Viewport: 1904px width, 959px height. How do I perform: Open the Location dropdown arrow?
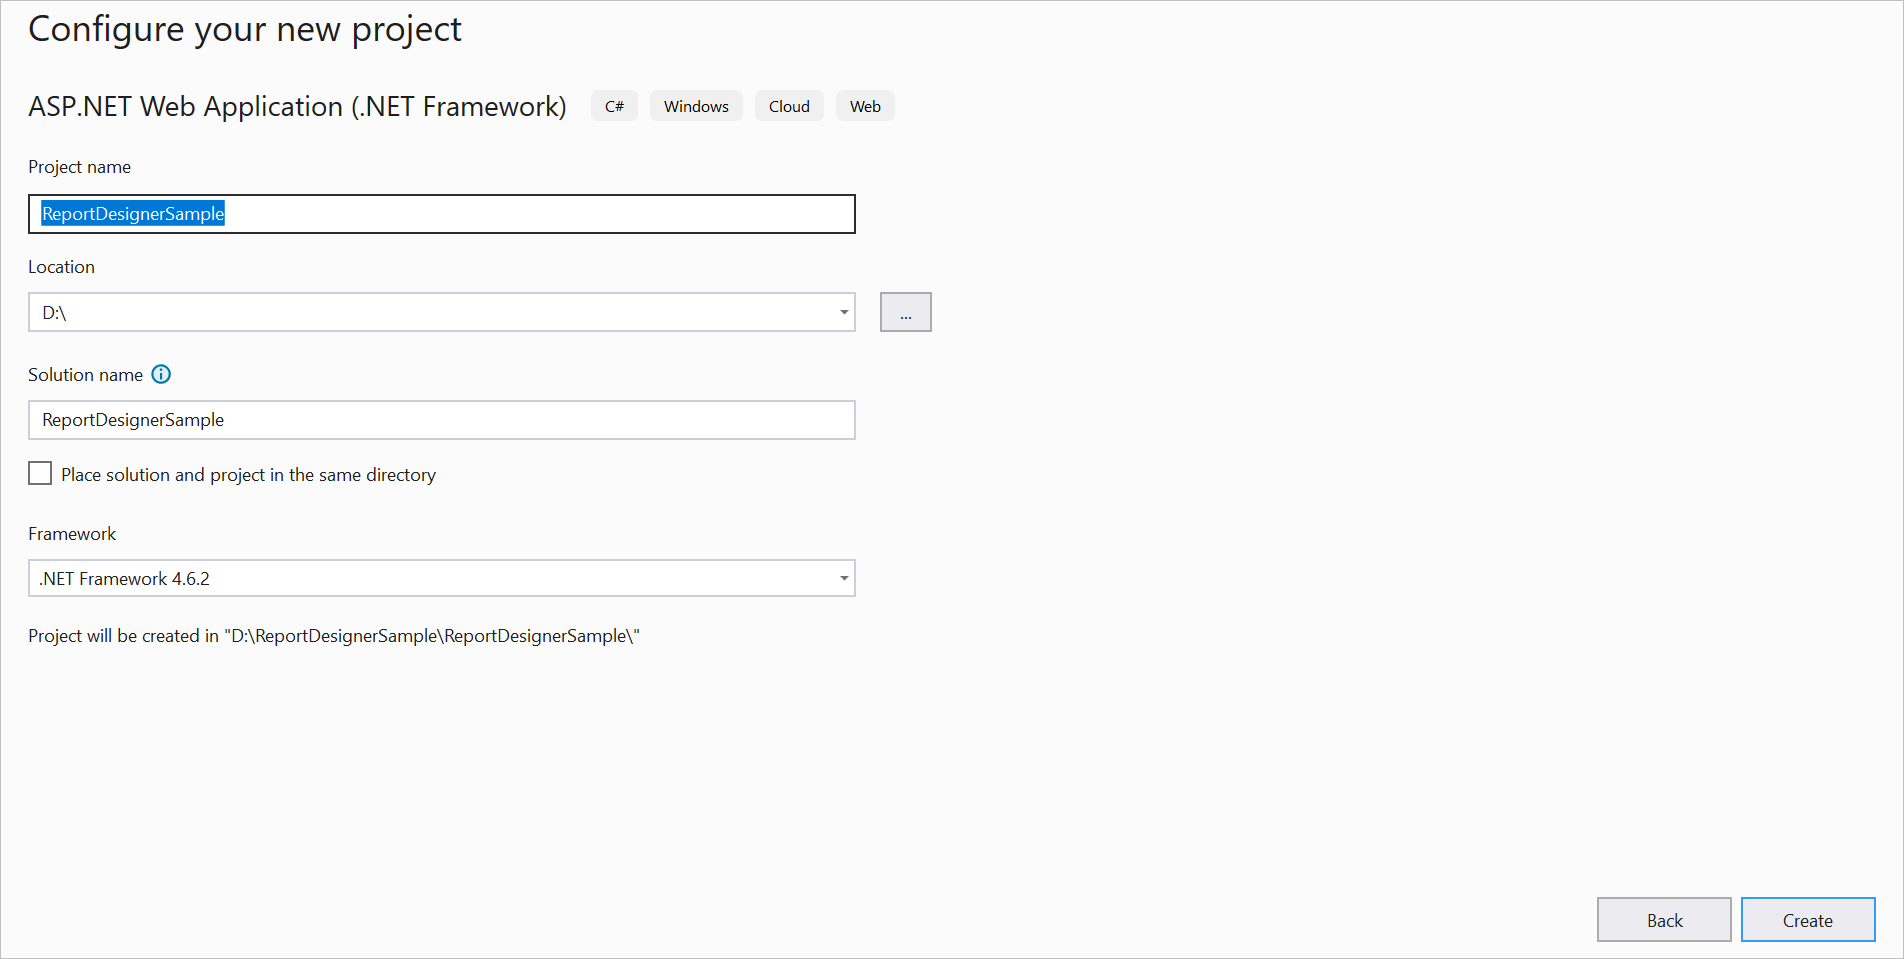[844, 312]
